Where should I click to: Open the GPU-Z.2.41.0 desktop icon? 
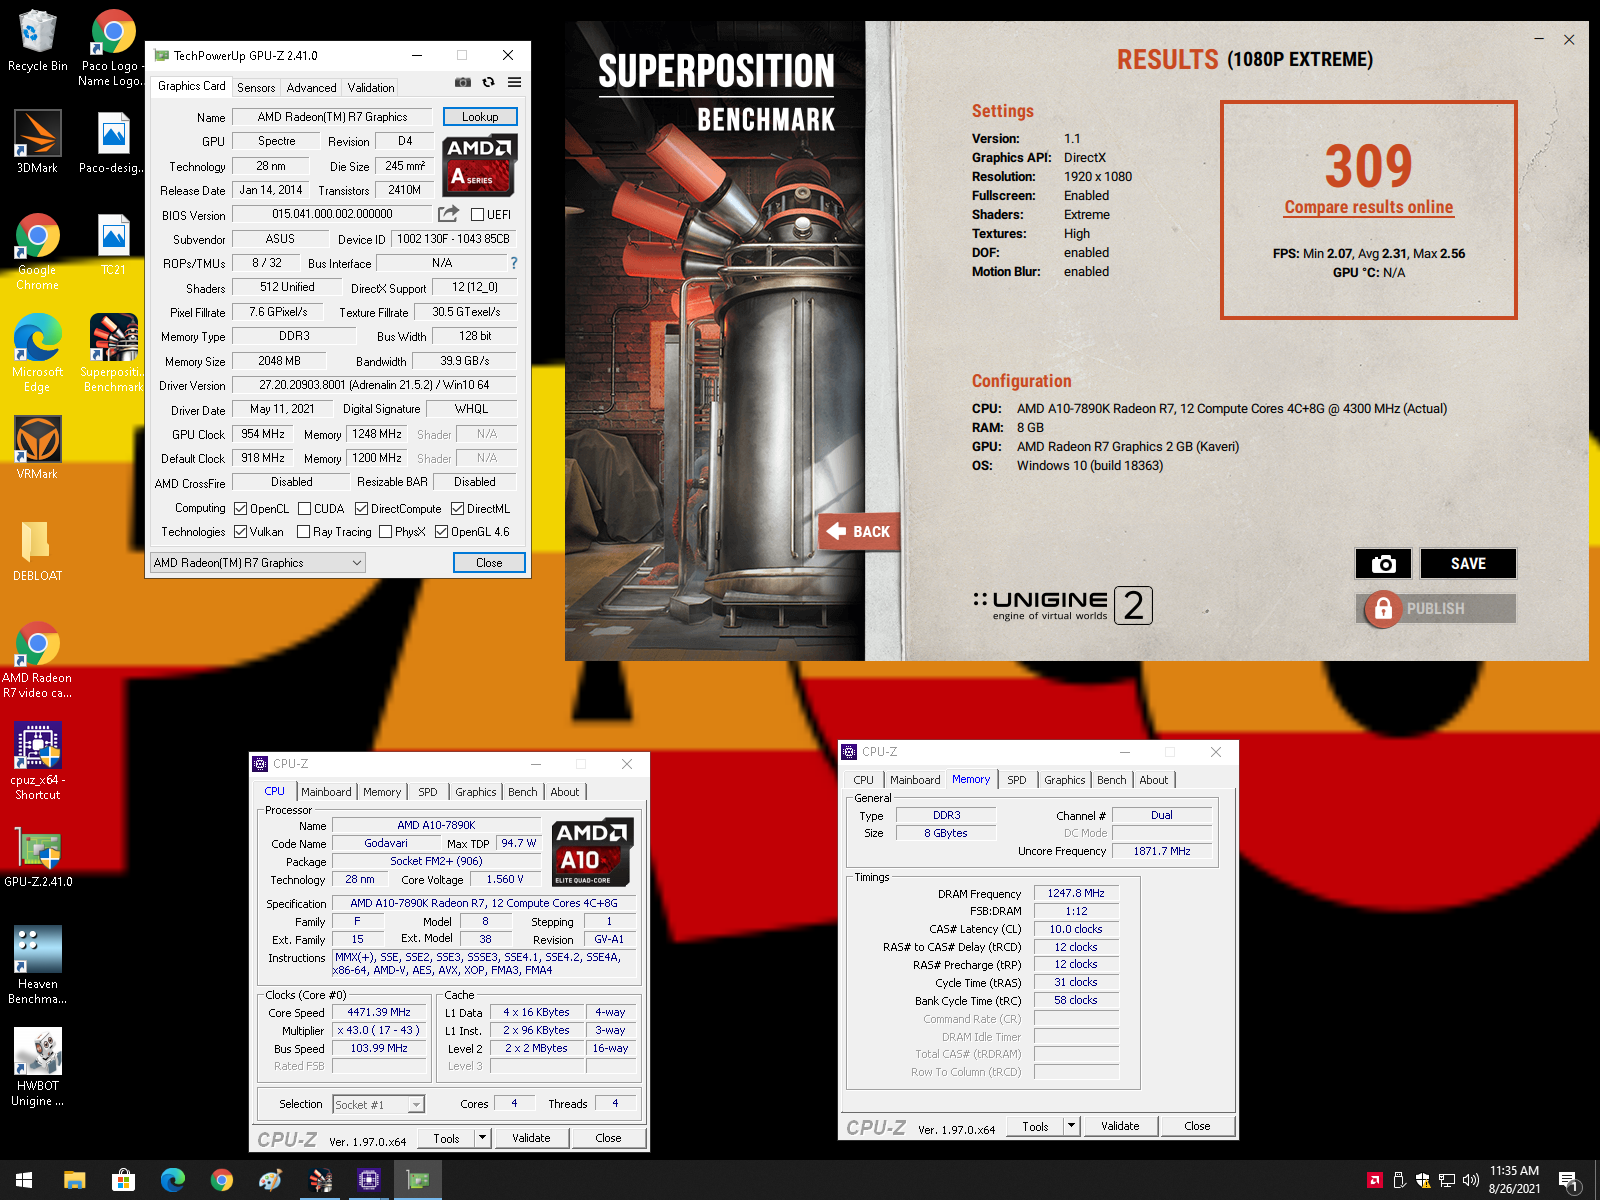point(37,858)
